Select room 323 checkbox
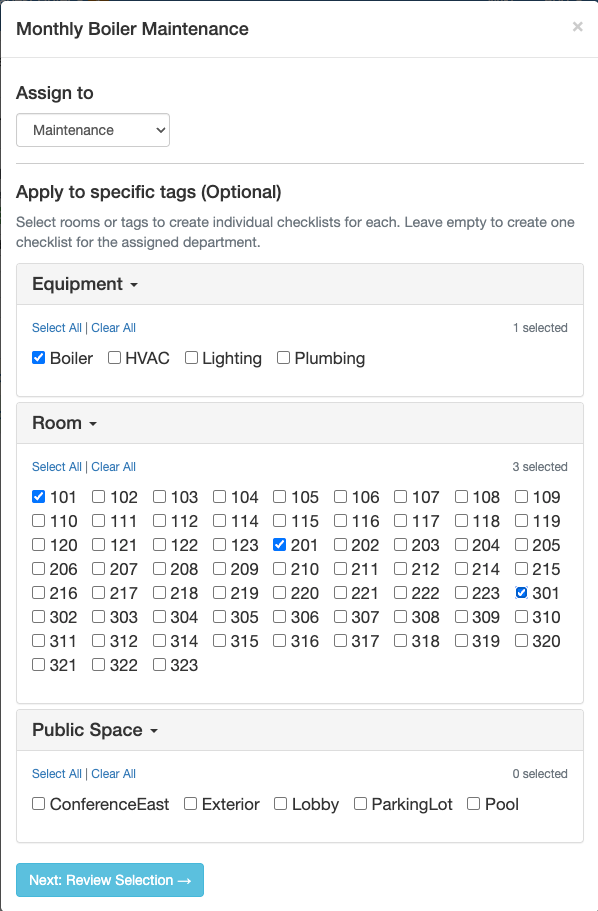The image size is (598, 911). [x=159, y=664]
